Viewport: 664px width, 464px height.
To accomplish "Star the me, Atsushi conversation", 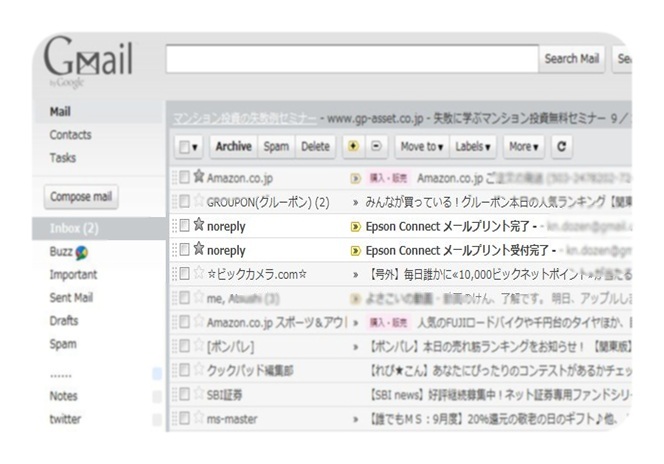I will click(199, 297).
